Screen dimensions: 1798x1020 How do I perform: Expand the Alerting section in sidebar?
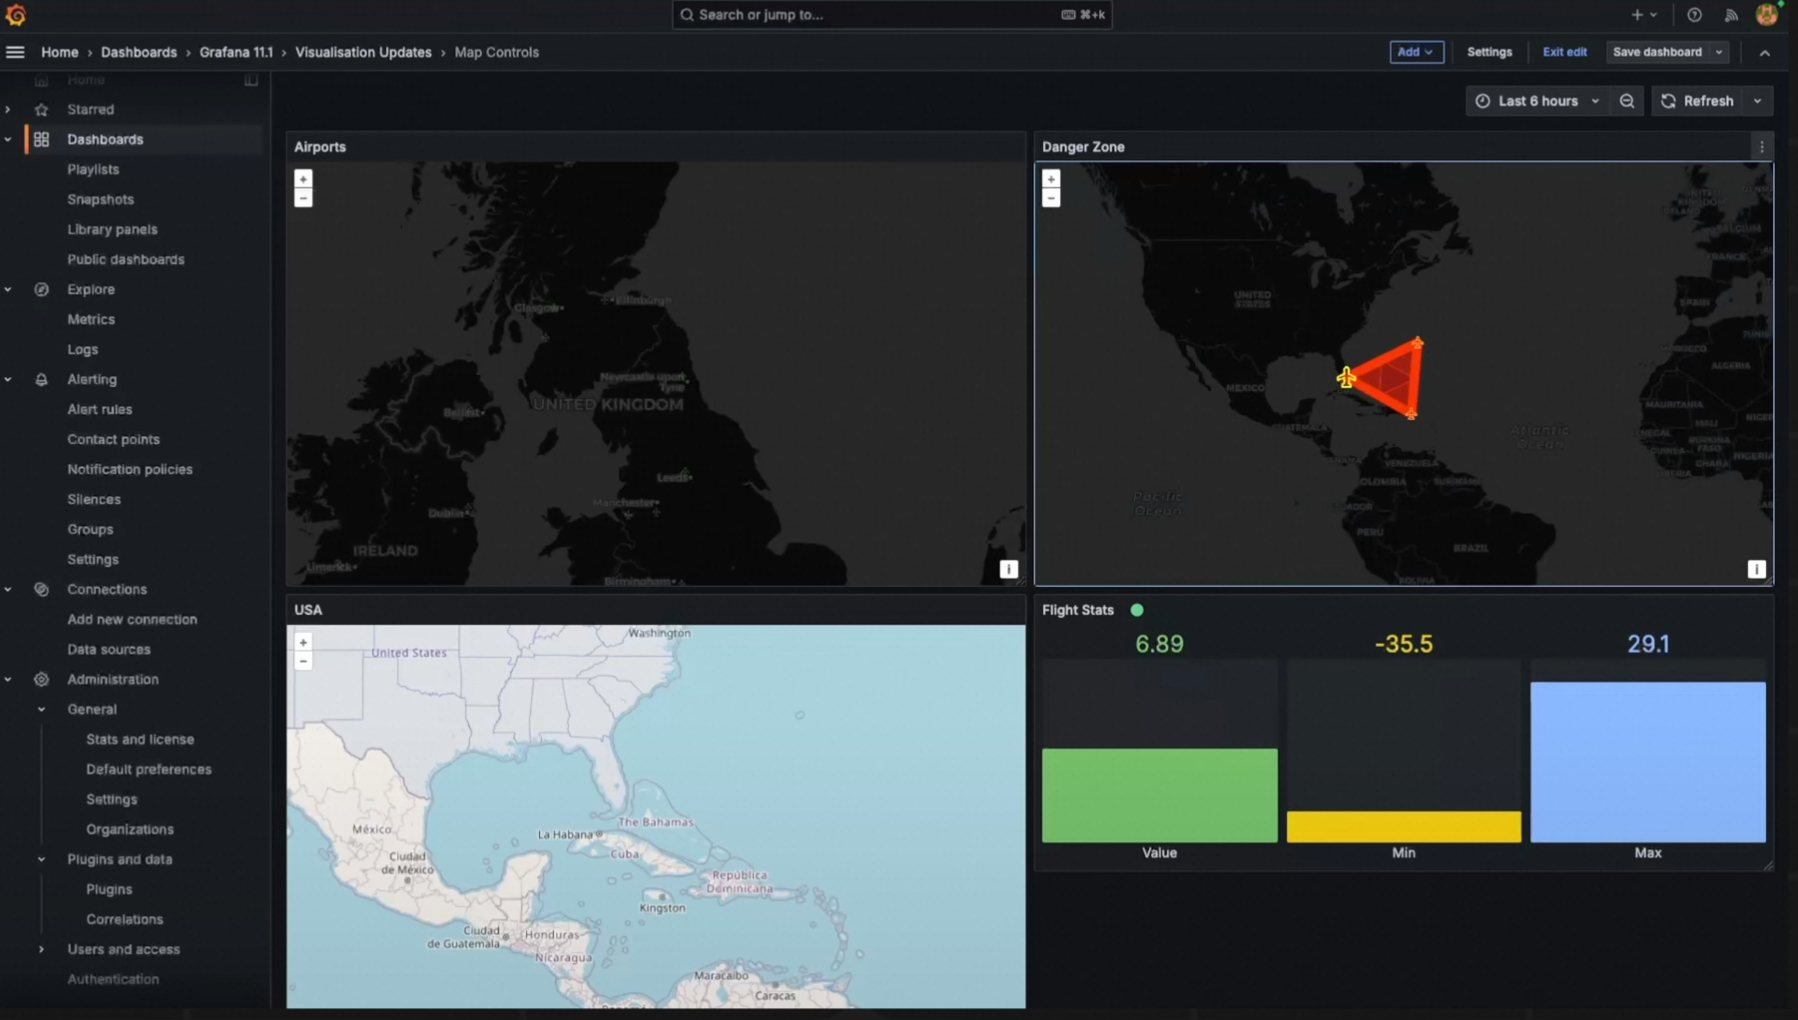tap(7, 379)
